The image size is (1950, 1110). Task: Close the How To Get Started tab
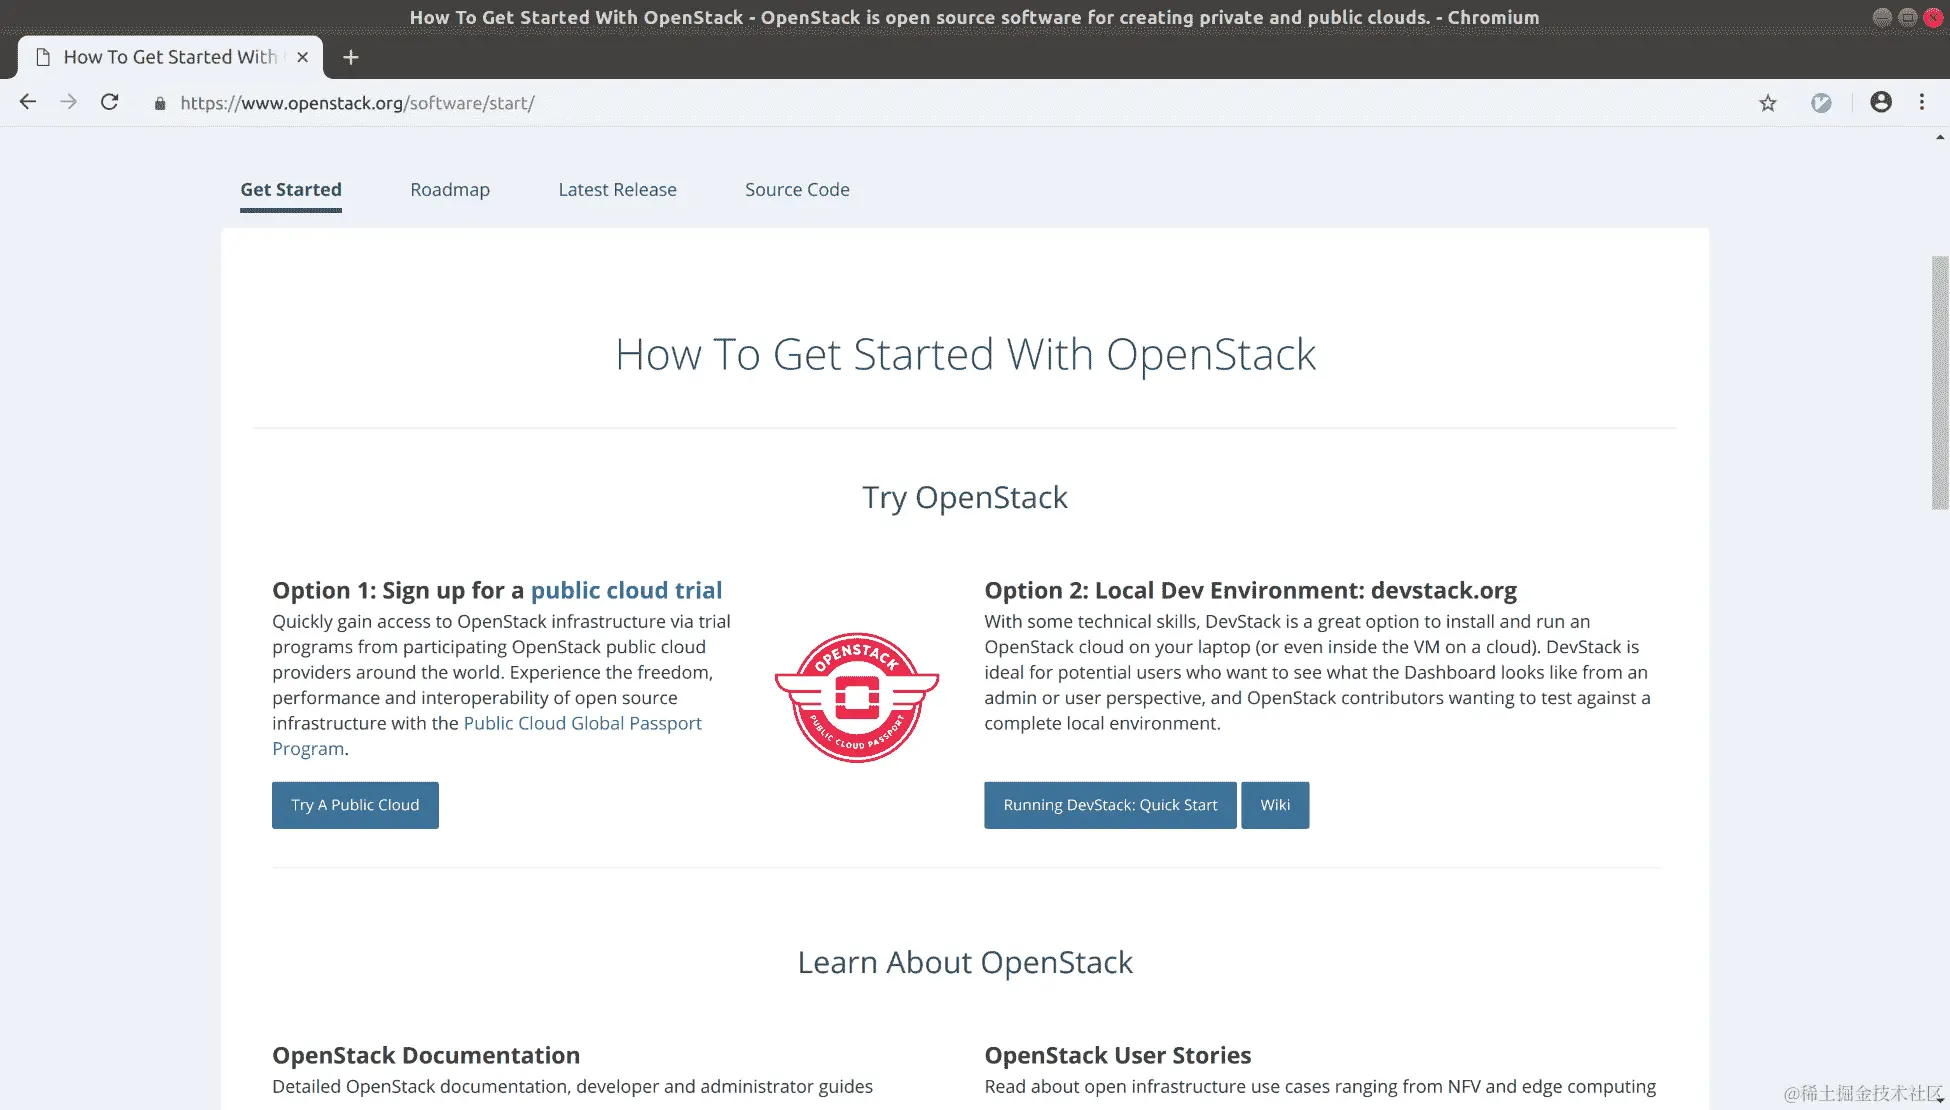302,57
